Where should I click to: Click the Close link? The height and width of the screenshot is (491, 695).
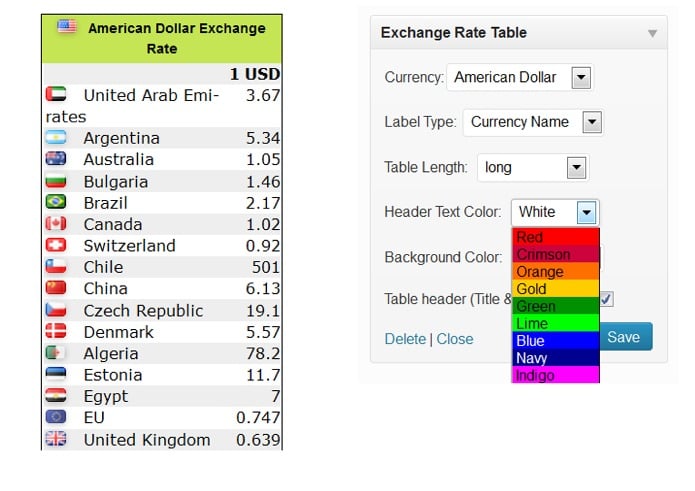[x=455, y=339]
